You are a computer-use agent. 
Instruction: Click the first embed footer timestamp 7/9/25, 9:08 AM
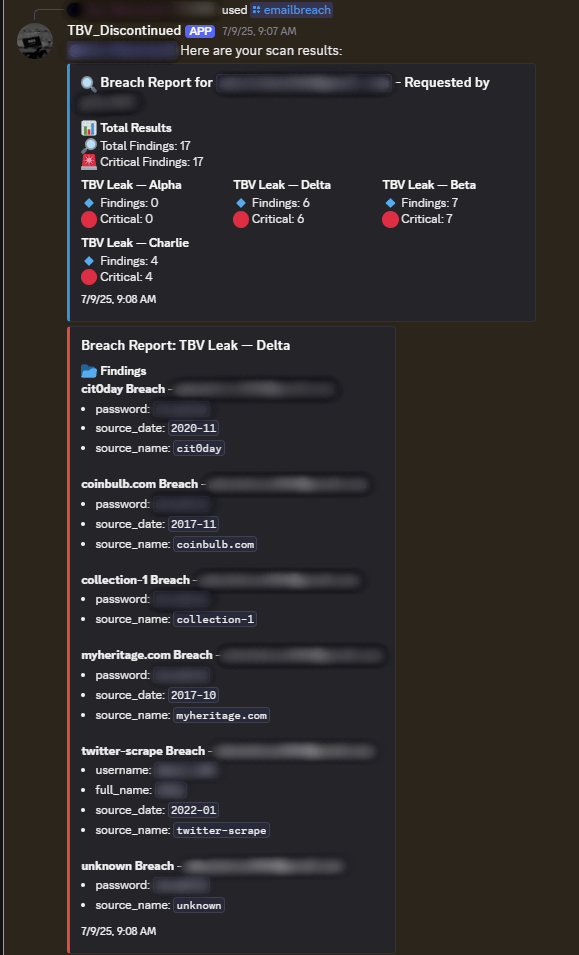coord(119,299)
